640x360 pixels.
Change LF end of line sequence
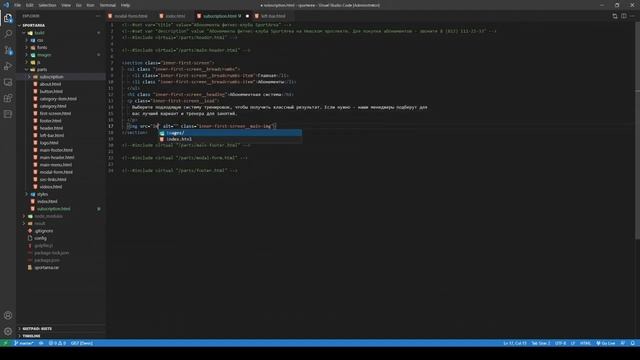click(573, 343)
